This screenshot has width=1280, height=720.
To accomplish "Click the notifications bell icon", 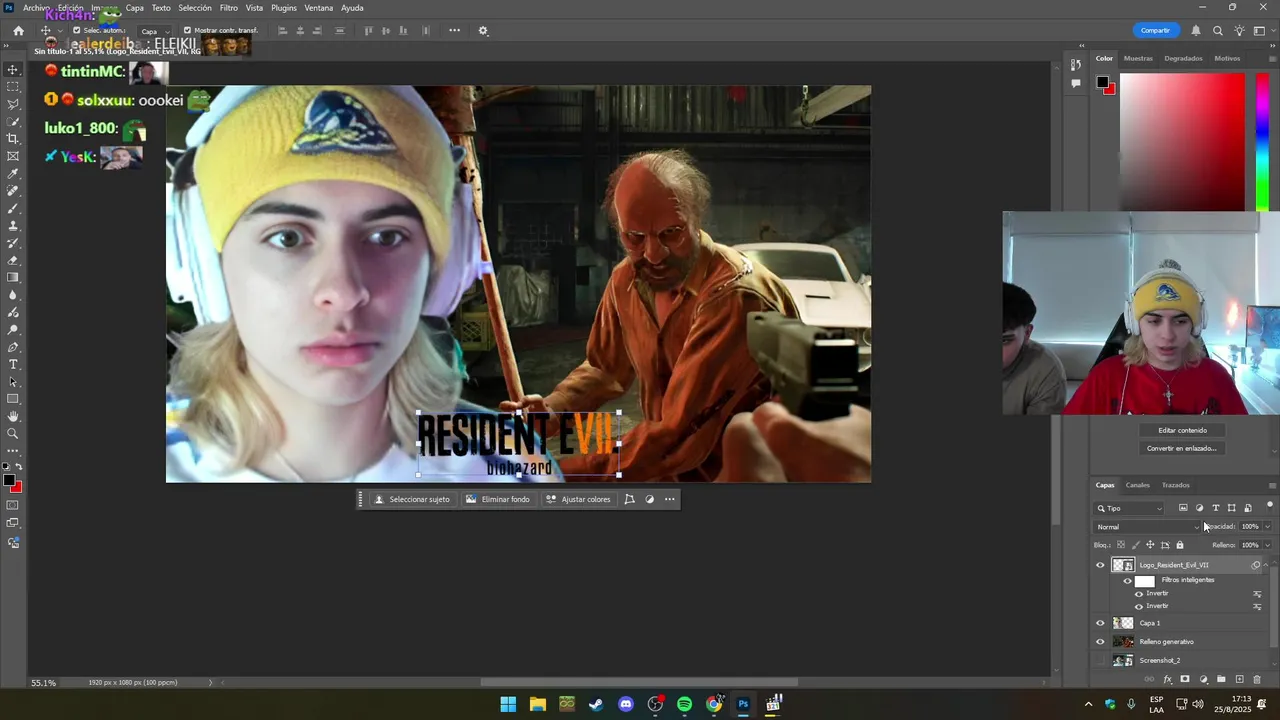I will coord(1196,30).
